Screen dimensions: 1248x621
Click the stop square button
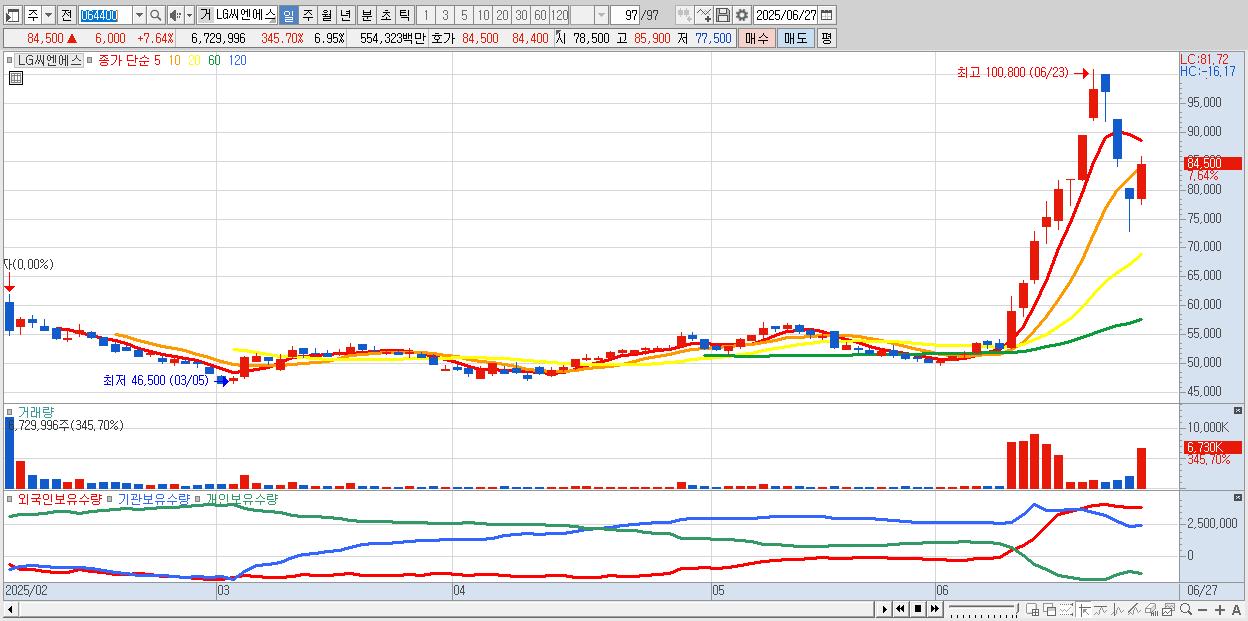point(918,609)
